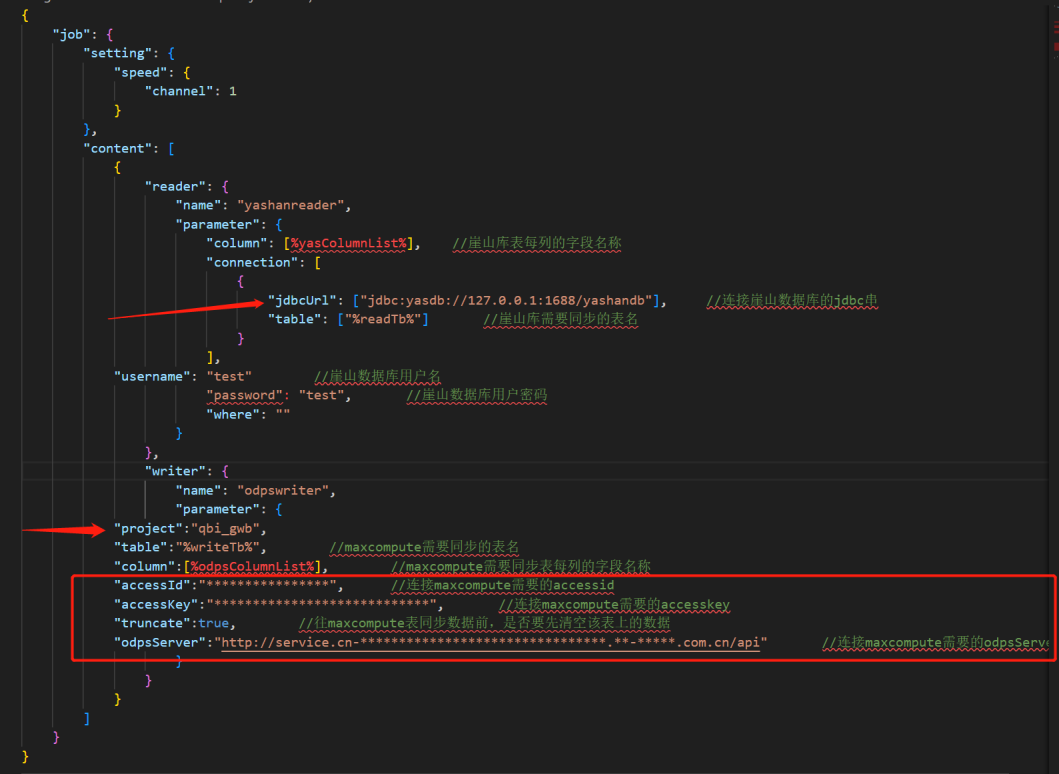
Task: Click the true value of truncate
Action: [213, 623]
